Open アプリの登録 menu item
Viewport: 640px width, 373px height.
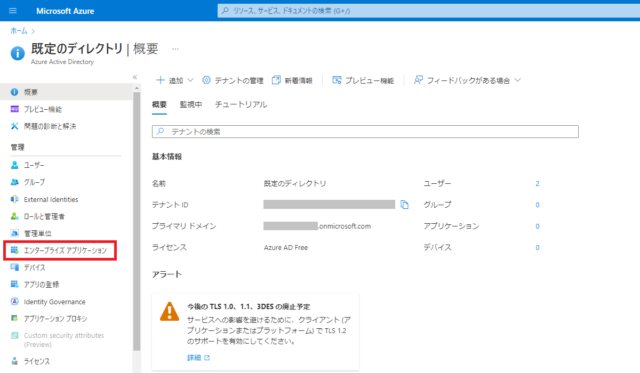pyautogui.click(x=41, y=284)
